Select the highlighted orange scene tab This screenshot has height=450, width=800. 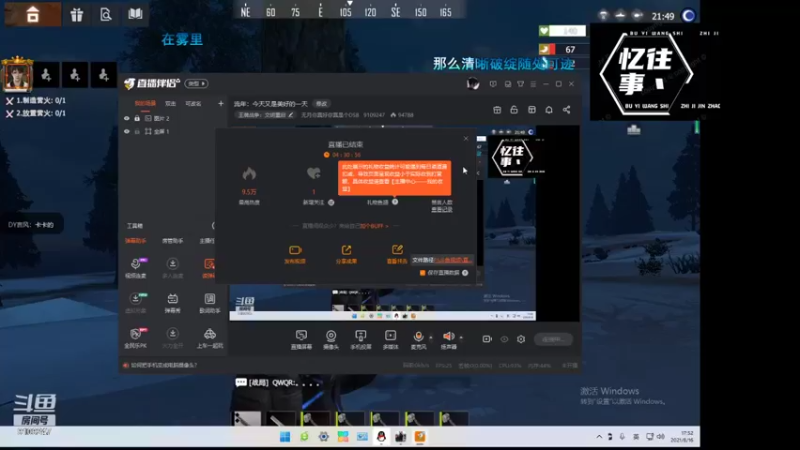145,104
